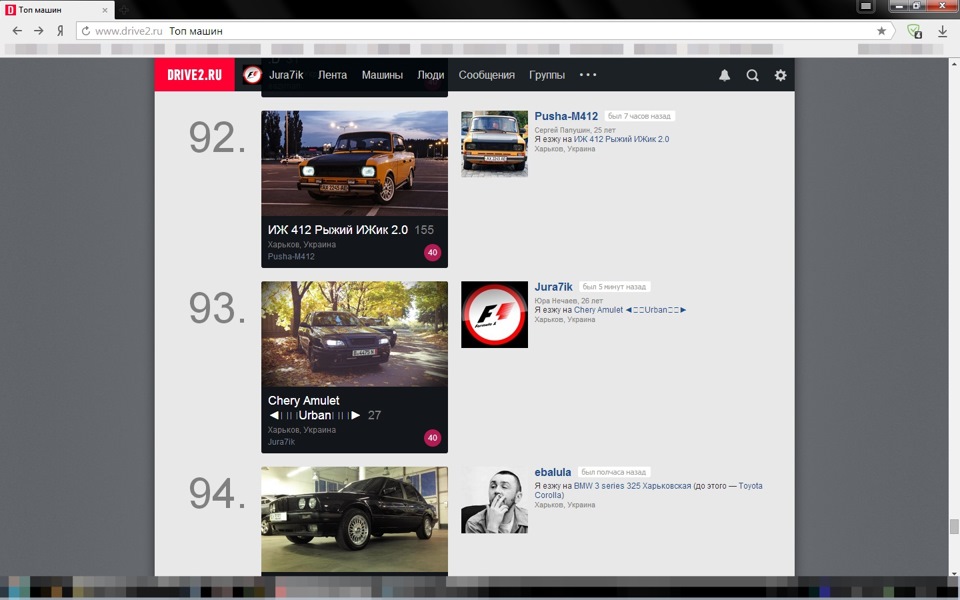Bookmark page with the star icon
Viewport: 960px width, 600px height.
coord(881,31)
